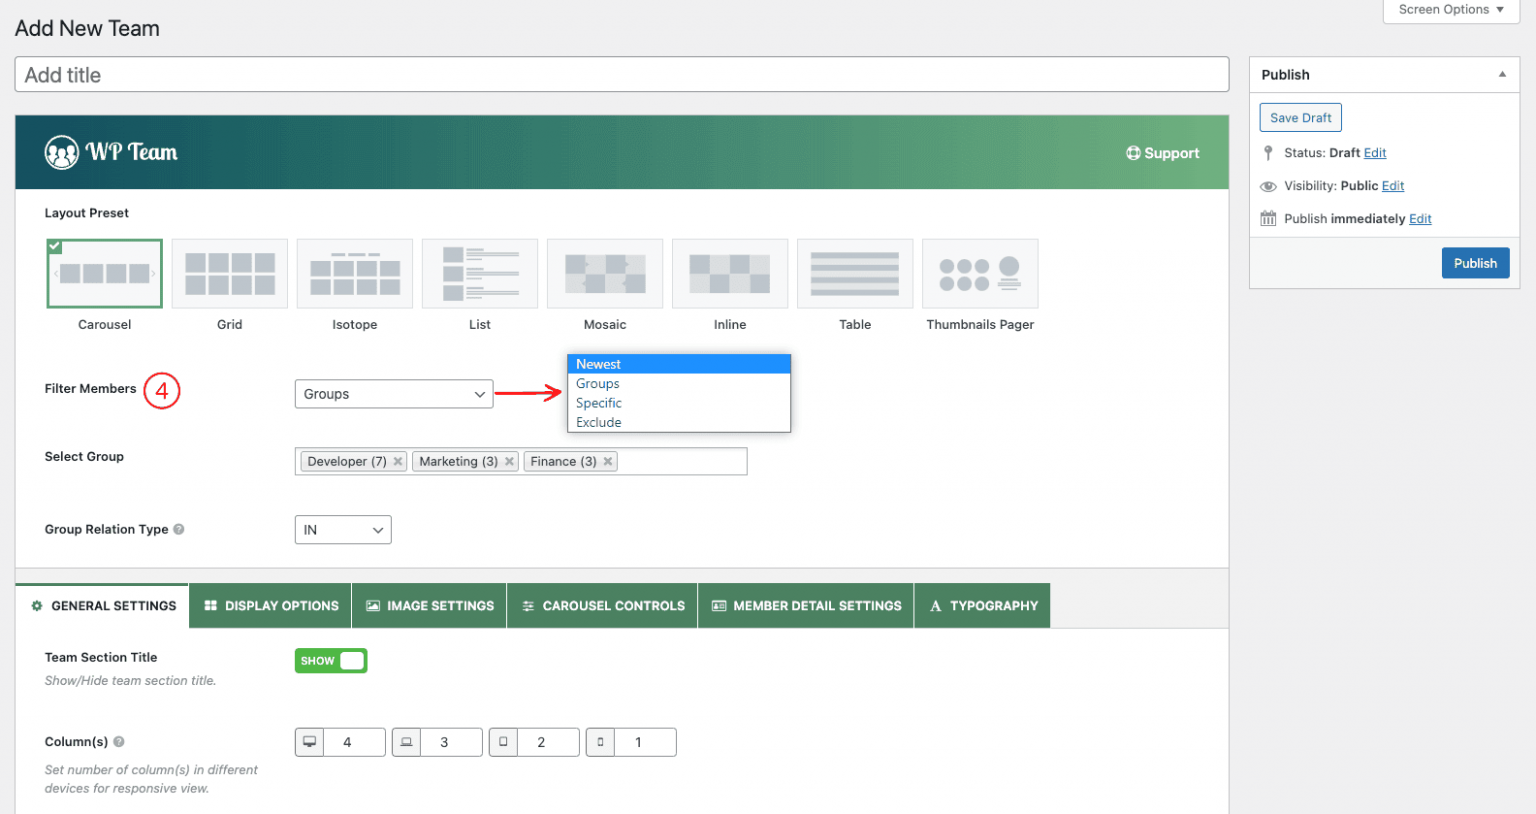Choose the Isotope layout preset

(354, 273)
